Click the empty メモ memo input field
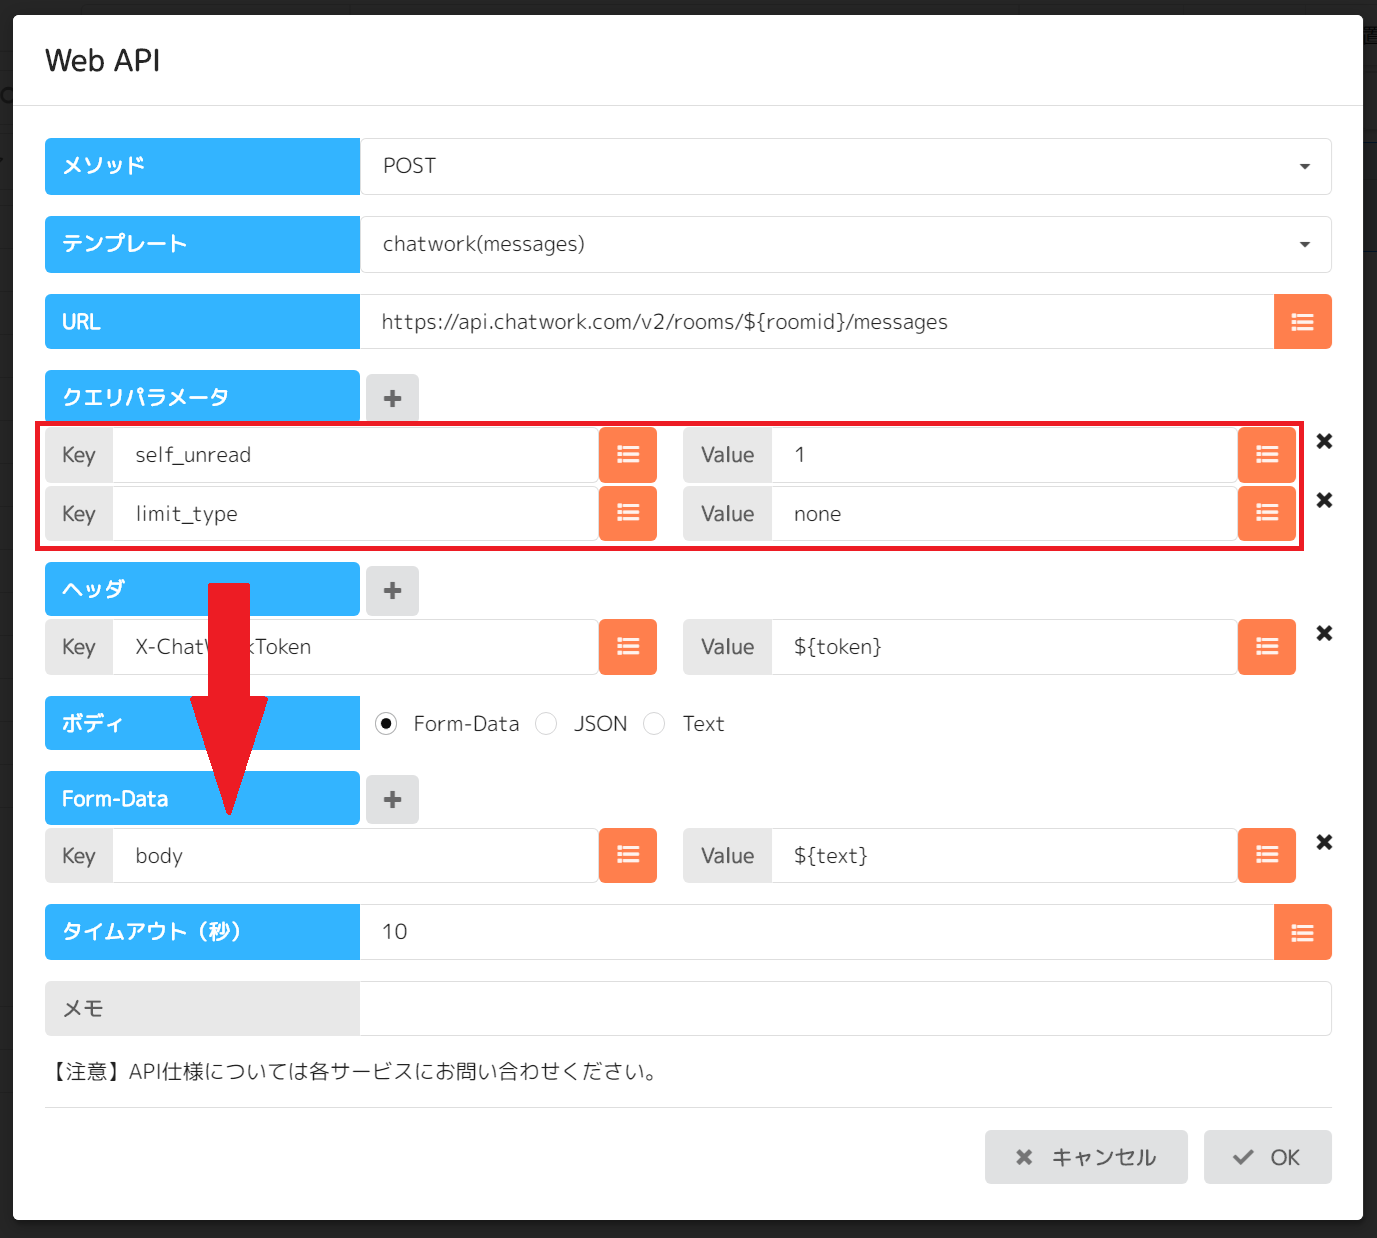Image resolution: width=1377 pixels, height=1238 pixels. click(x=845, y=1009)
